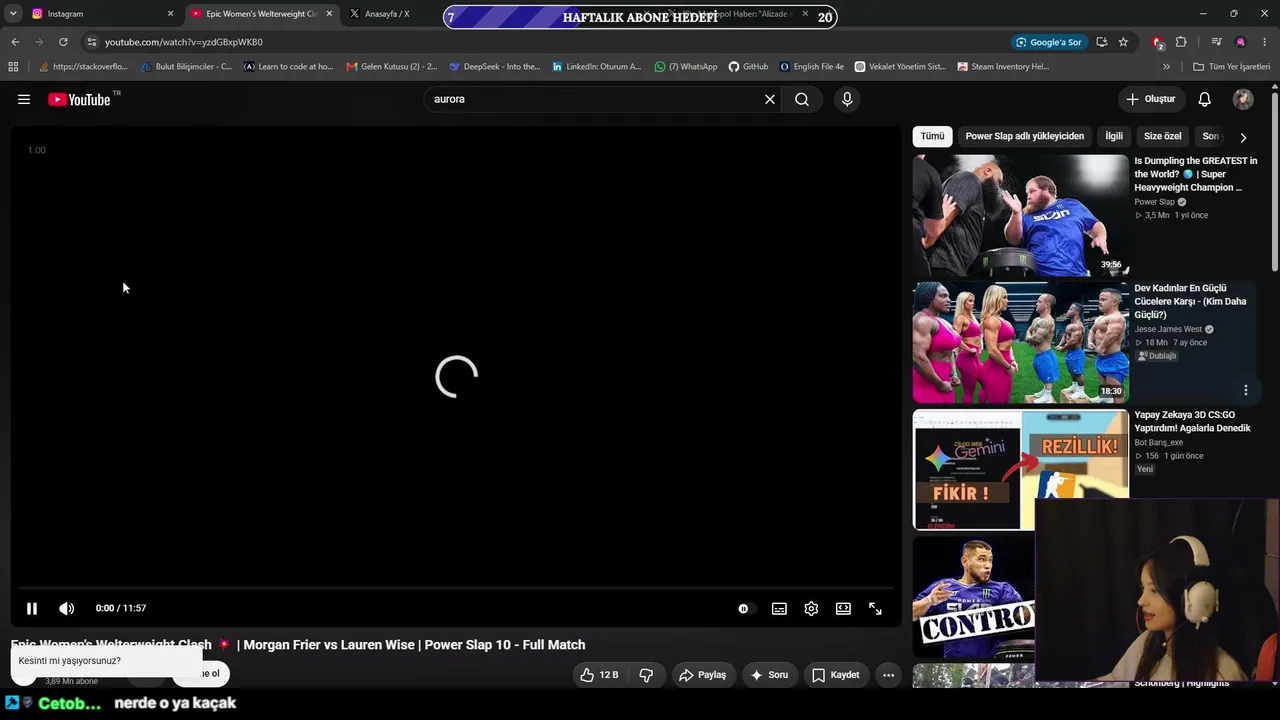The height and width of the screenshot is (720, 1280).
Task: Bookmark this page with star icon
Action: point(1123,42)
